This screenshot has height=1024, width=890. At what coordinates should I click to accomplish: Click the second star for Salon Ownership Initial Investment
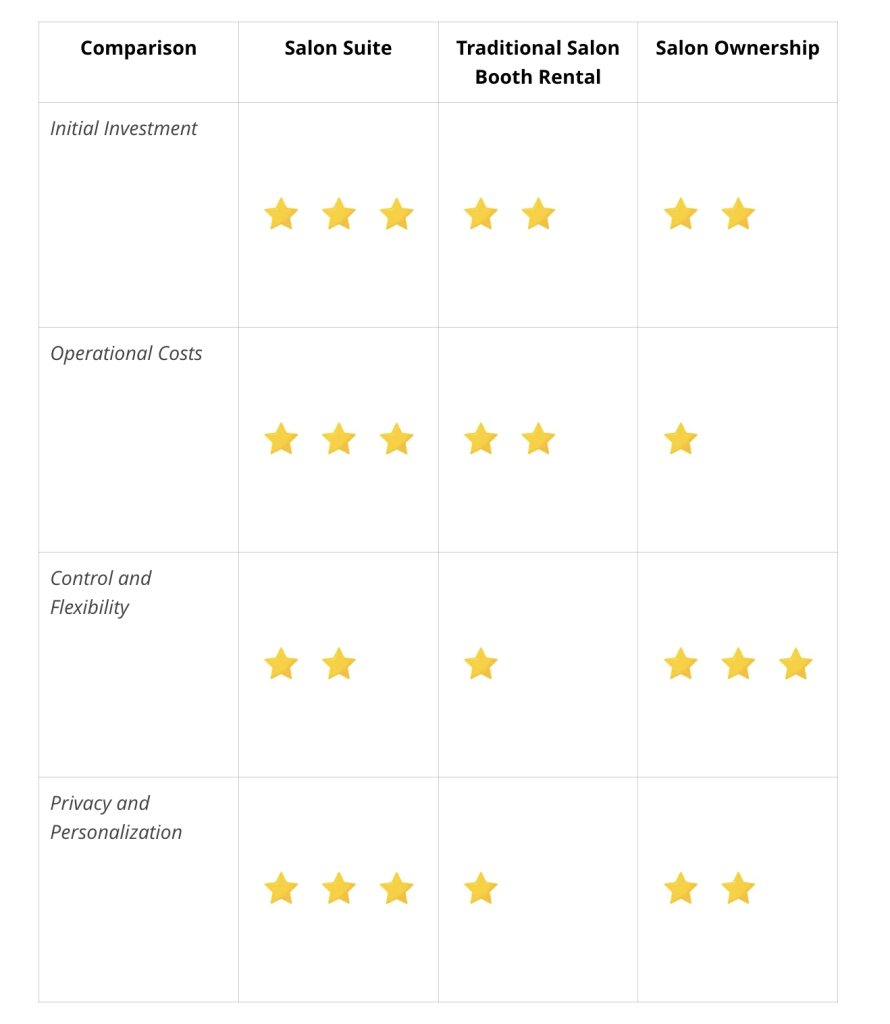739,214
